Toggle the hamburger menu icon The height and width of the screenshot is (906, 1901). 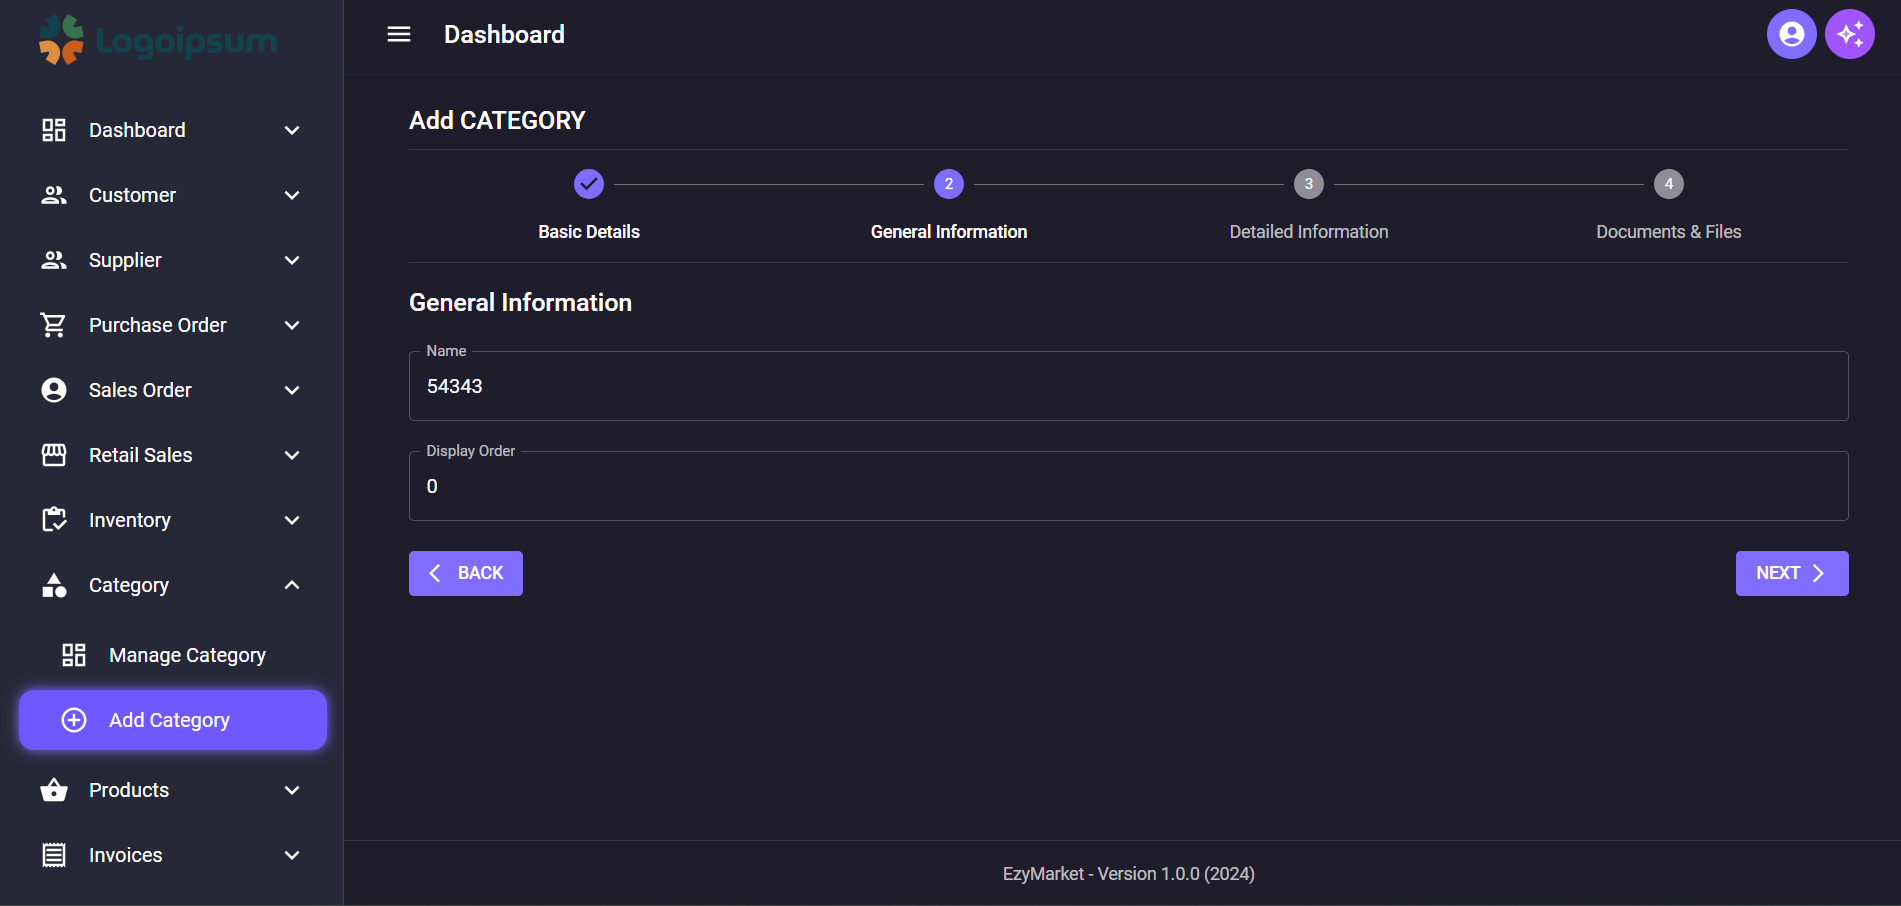(x=399, y=35)
